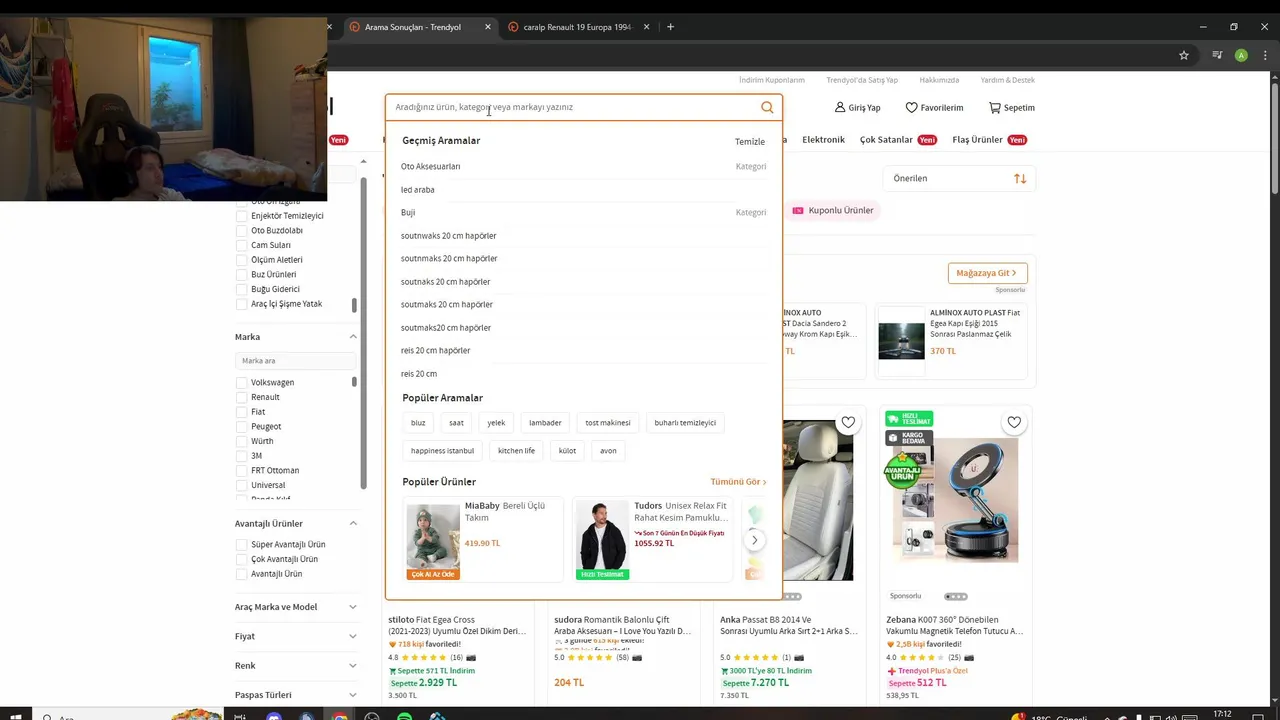The image size is (1280, 720).
Task: Expand the Renk filter section
Action: pos(353,665)
